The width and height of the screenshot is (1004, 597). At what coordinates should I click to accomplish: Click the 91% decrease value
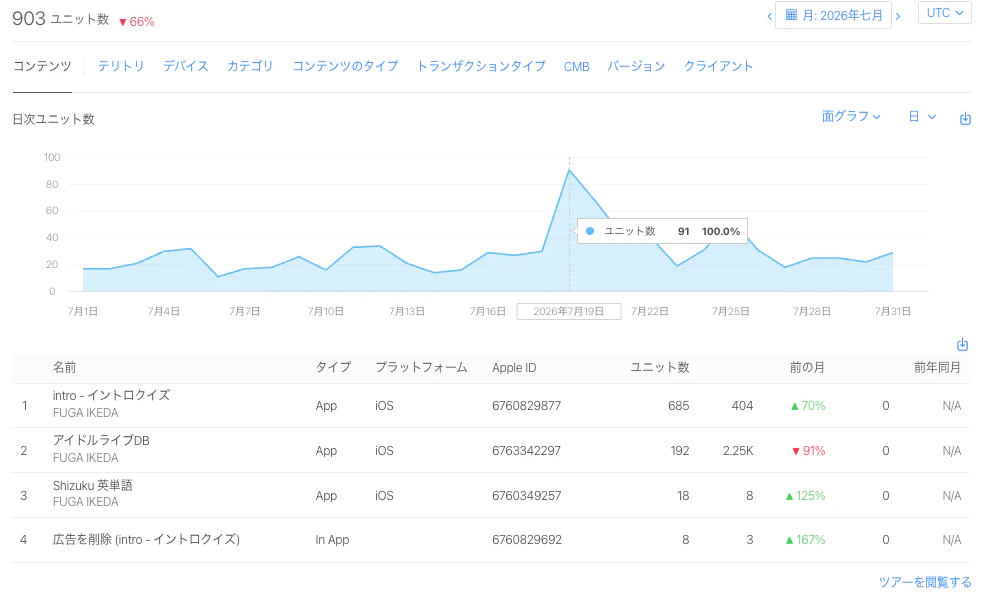[809, 451]
